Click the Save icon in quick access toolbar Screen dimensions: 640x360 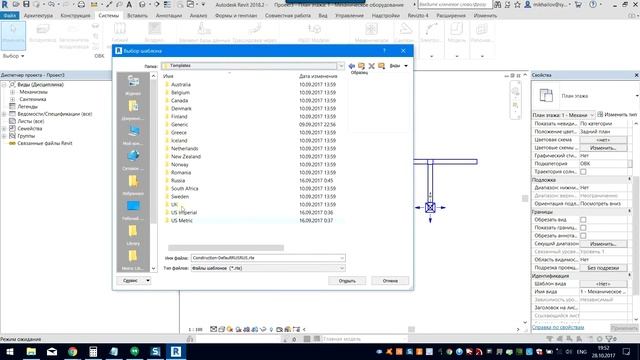(26, 4)
